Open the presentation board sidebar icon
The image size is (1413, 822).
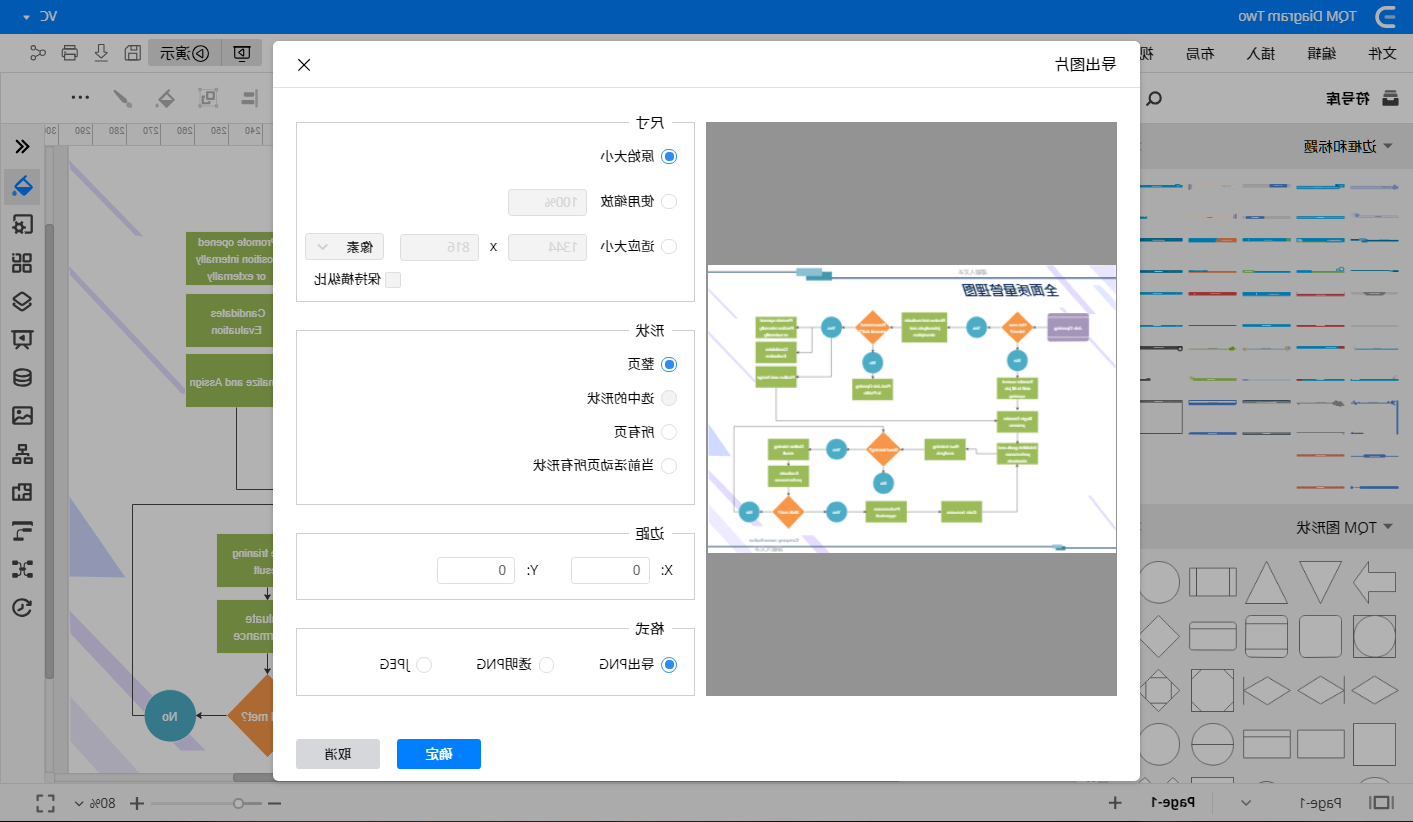pyautogui.click(x=22, y=340)
